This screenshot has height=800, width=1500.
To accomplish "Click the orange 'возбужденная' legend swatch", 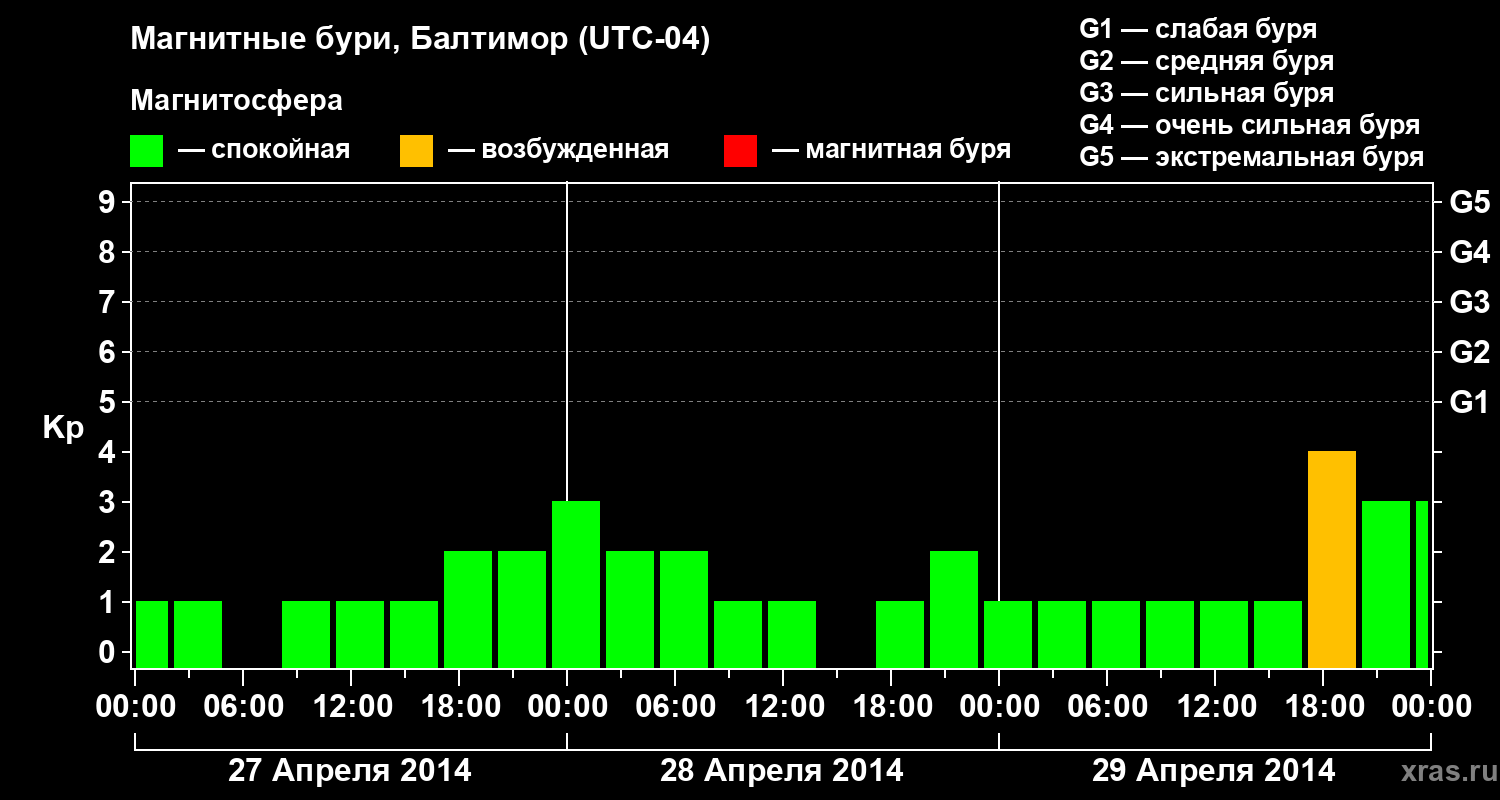I will (416, 151).
